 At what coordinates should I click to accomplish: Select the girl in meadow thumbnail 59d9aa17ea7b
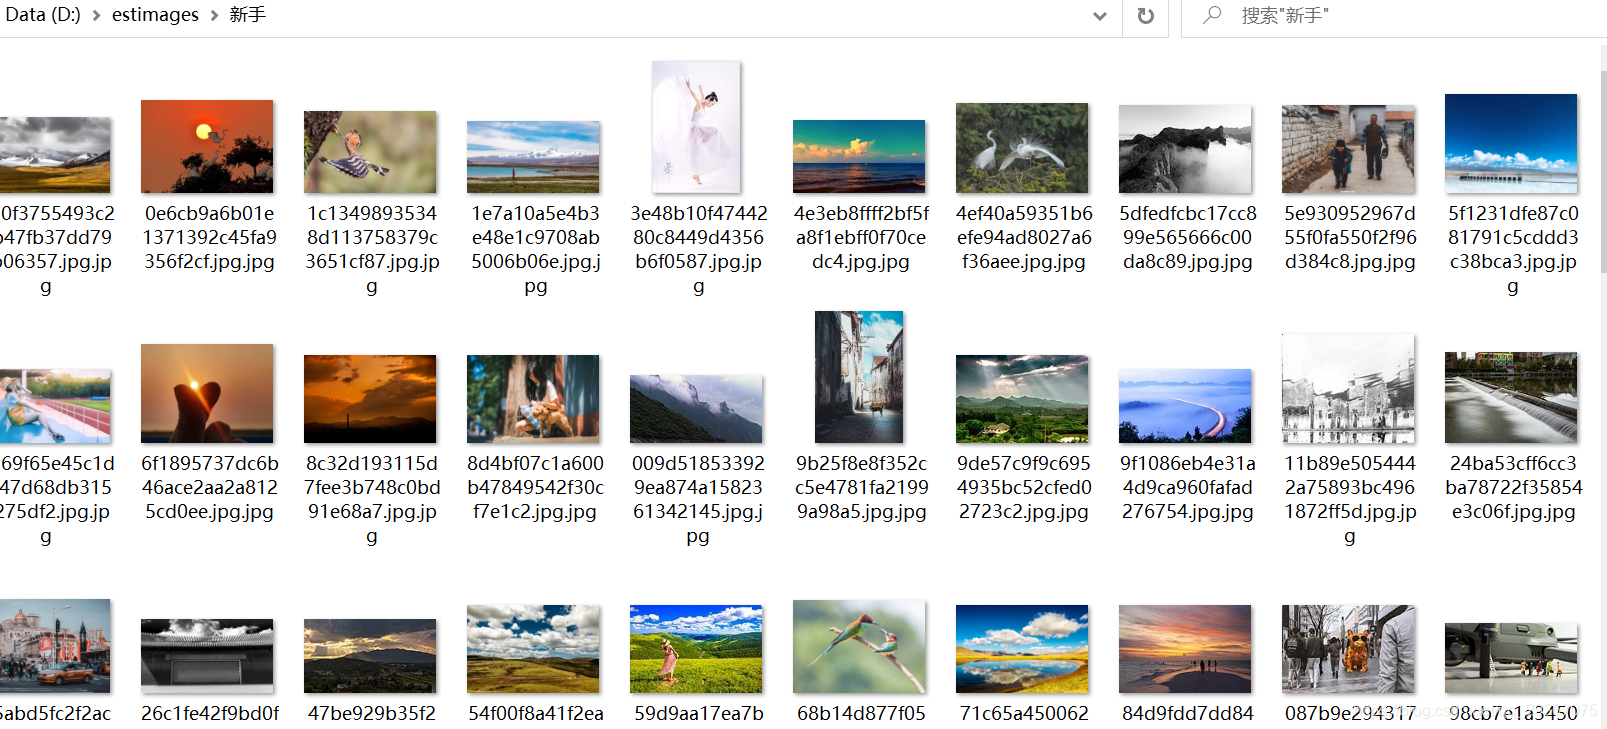point(696,649)
